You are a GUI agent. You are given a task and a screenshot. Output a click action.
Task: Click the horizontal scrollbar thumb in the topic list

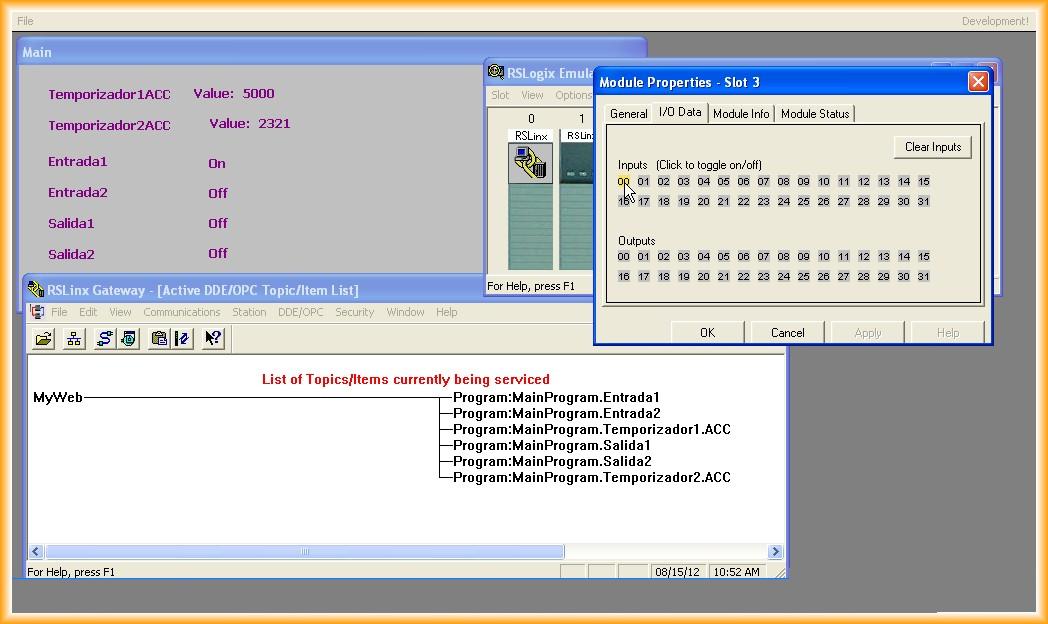coord(305,552)
